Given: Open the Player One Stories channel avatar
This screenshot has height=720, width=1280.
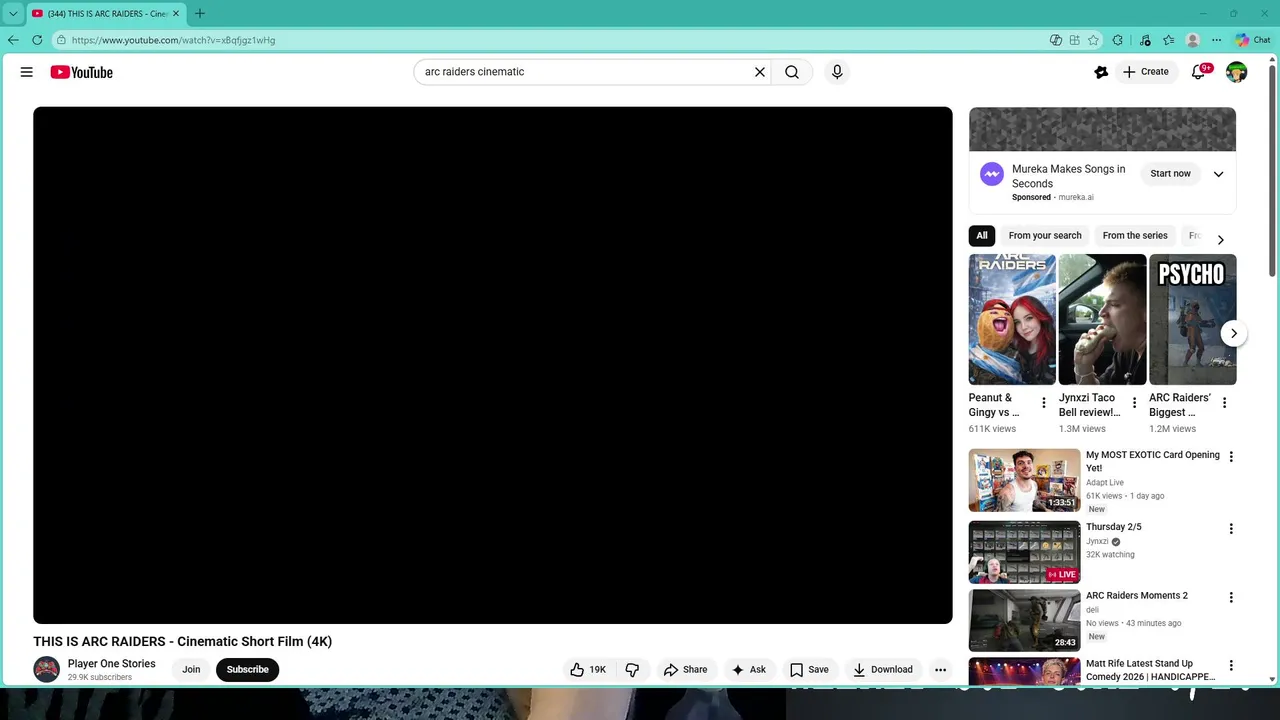Looking at the screenshot, I should (x=46, y=670).
